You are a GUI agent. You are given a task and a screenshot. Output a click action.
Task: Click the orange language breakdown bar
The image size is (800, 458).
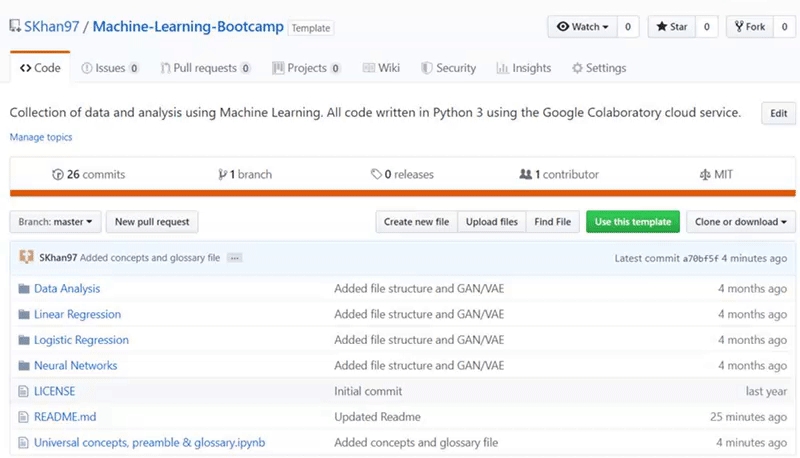pos(402,193)
